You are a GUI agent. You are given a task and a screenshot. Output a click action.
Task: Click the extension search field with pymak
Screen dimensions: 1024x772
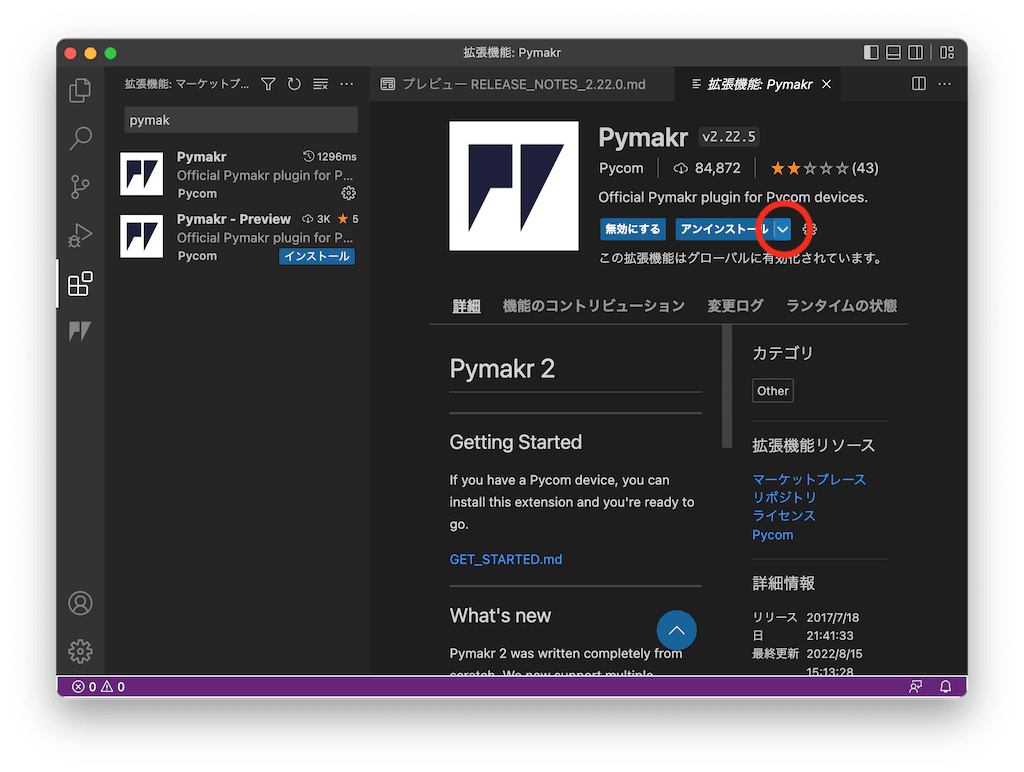[241, 120]
